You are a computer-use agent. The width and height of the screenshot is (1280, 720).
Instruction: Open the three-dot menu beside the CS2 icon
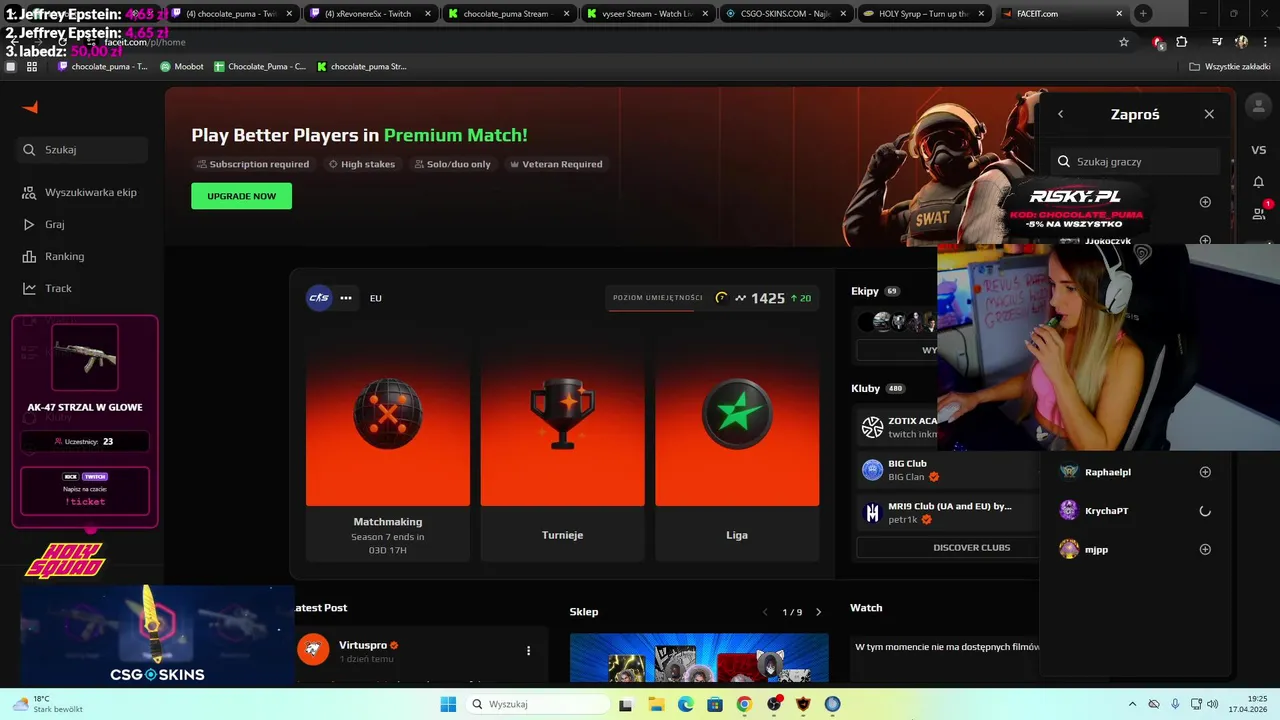pyautogui.click(x=346, y=298)
